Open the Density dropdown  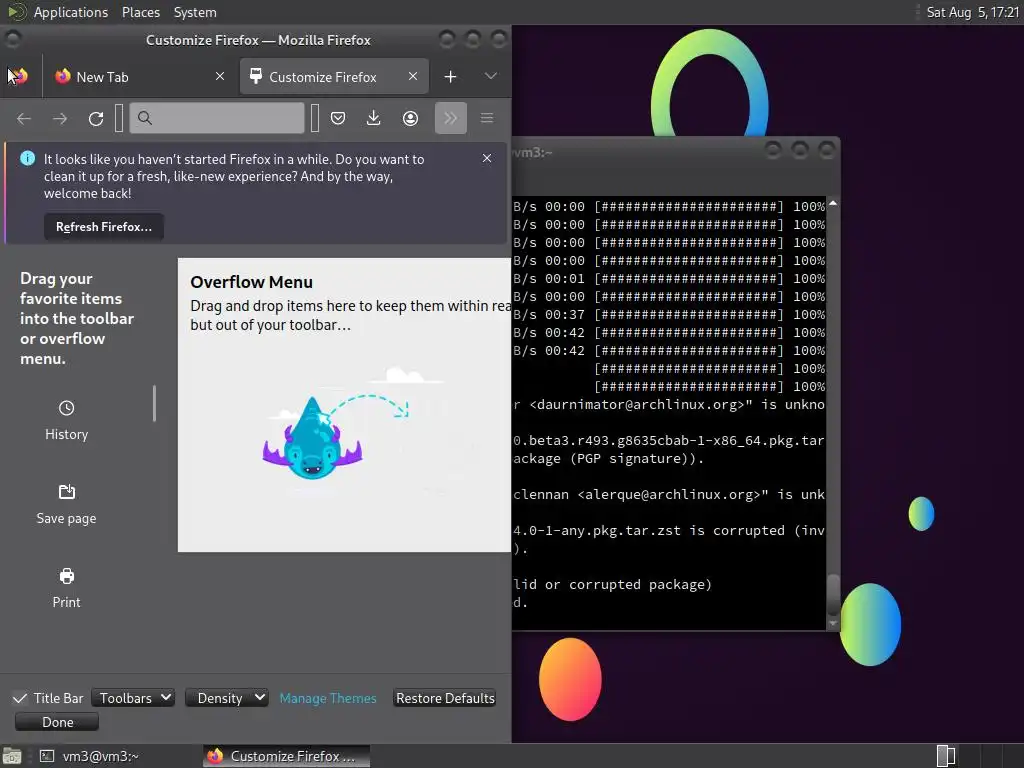pyautogui.click(x=227, y=698)
